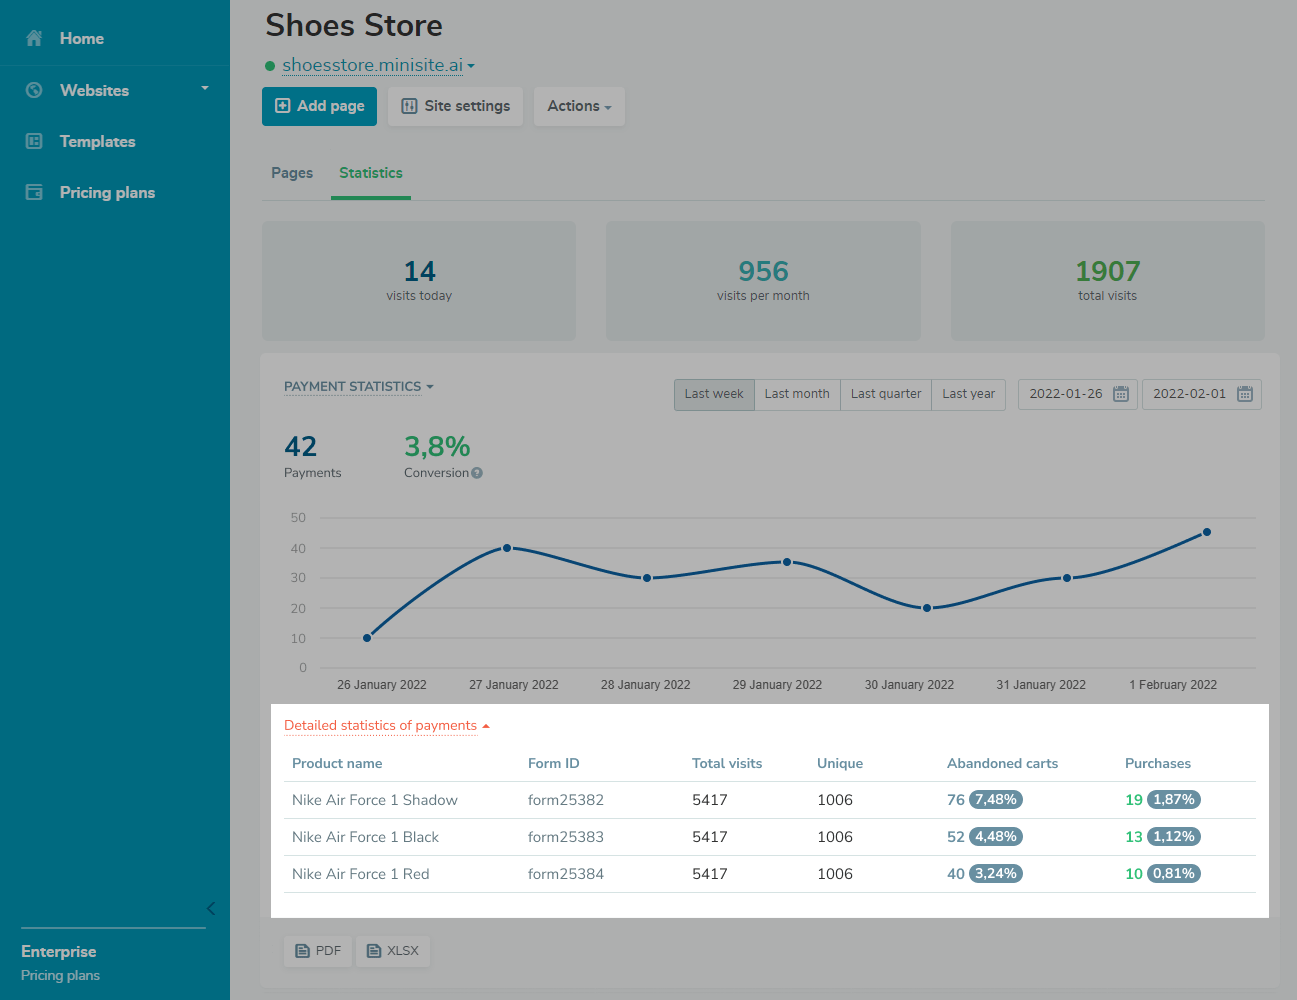The width and height of the screenshot is (1297, 1000).
Task: Export statistics as XLSX
Action: point(393,951)
